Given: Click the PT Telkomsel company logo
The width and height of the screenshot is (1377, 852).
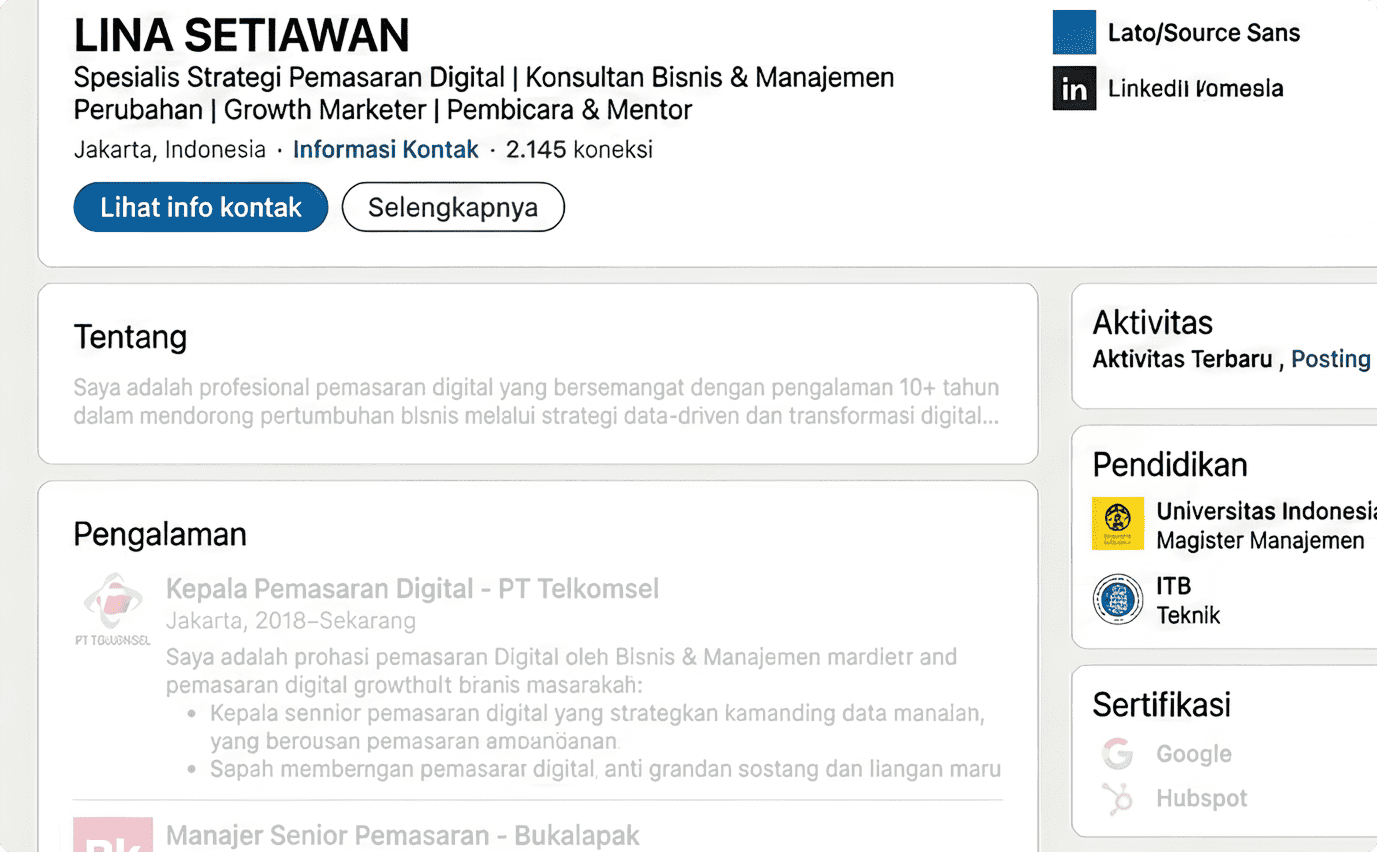Looking at the screenshot, I should (x=113, y=608).
